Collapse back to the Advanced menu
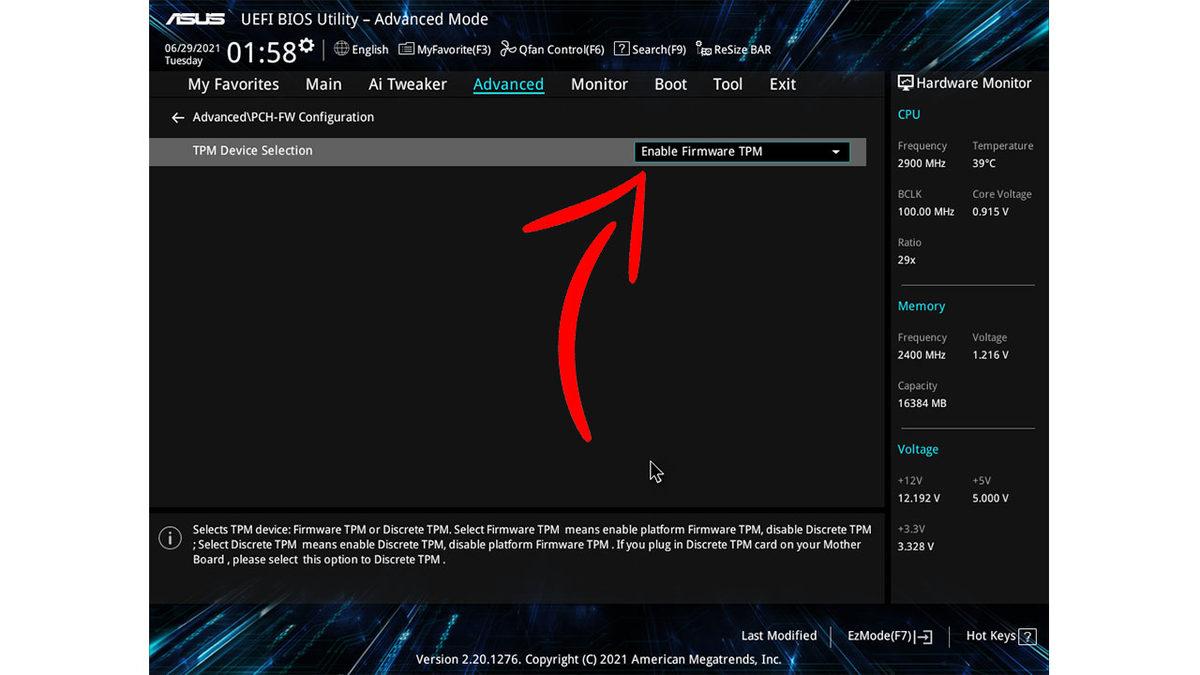1200x675 pixels. pyautogui.click(x=177, y=117)
